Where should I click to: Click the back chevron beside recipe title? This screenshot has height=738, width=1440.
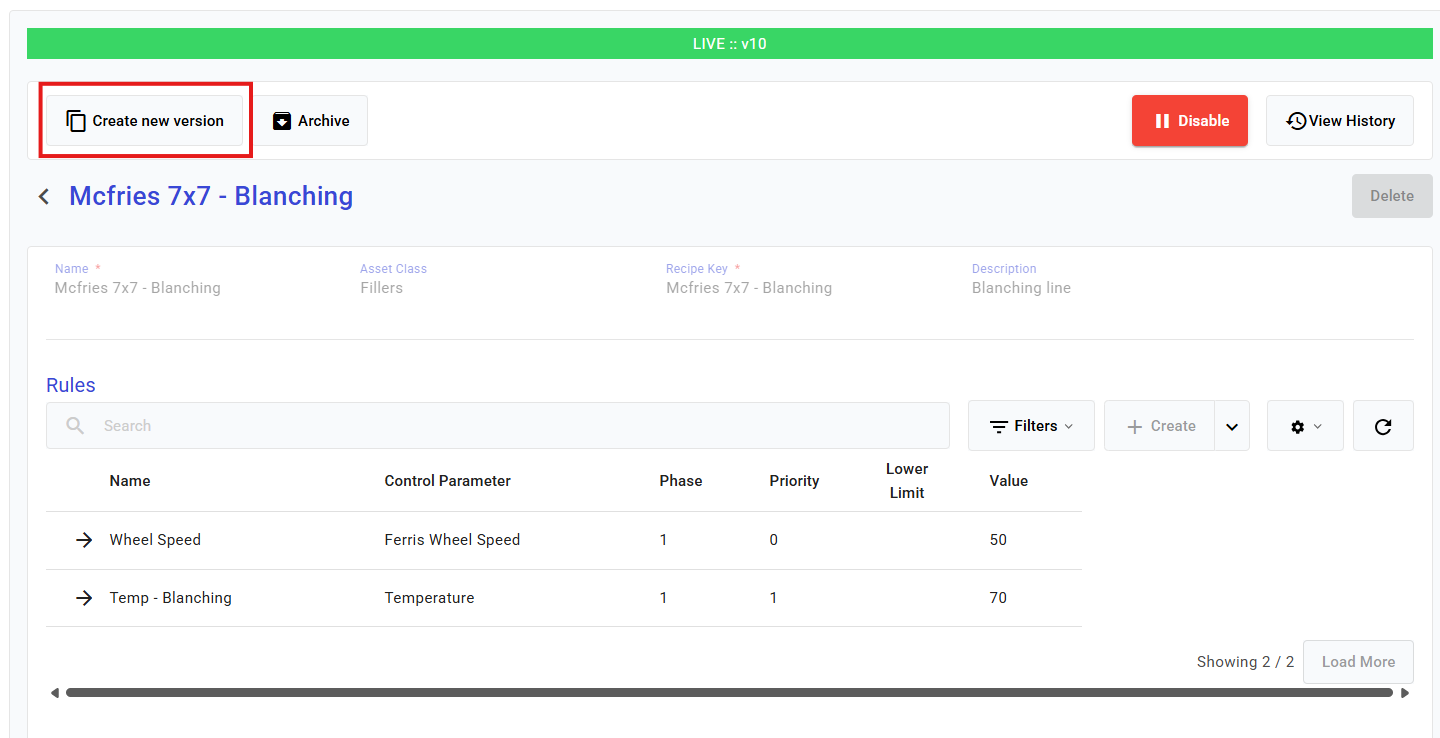pos(44,196)
